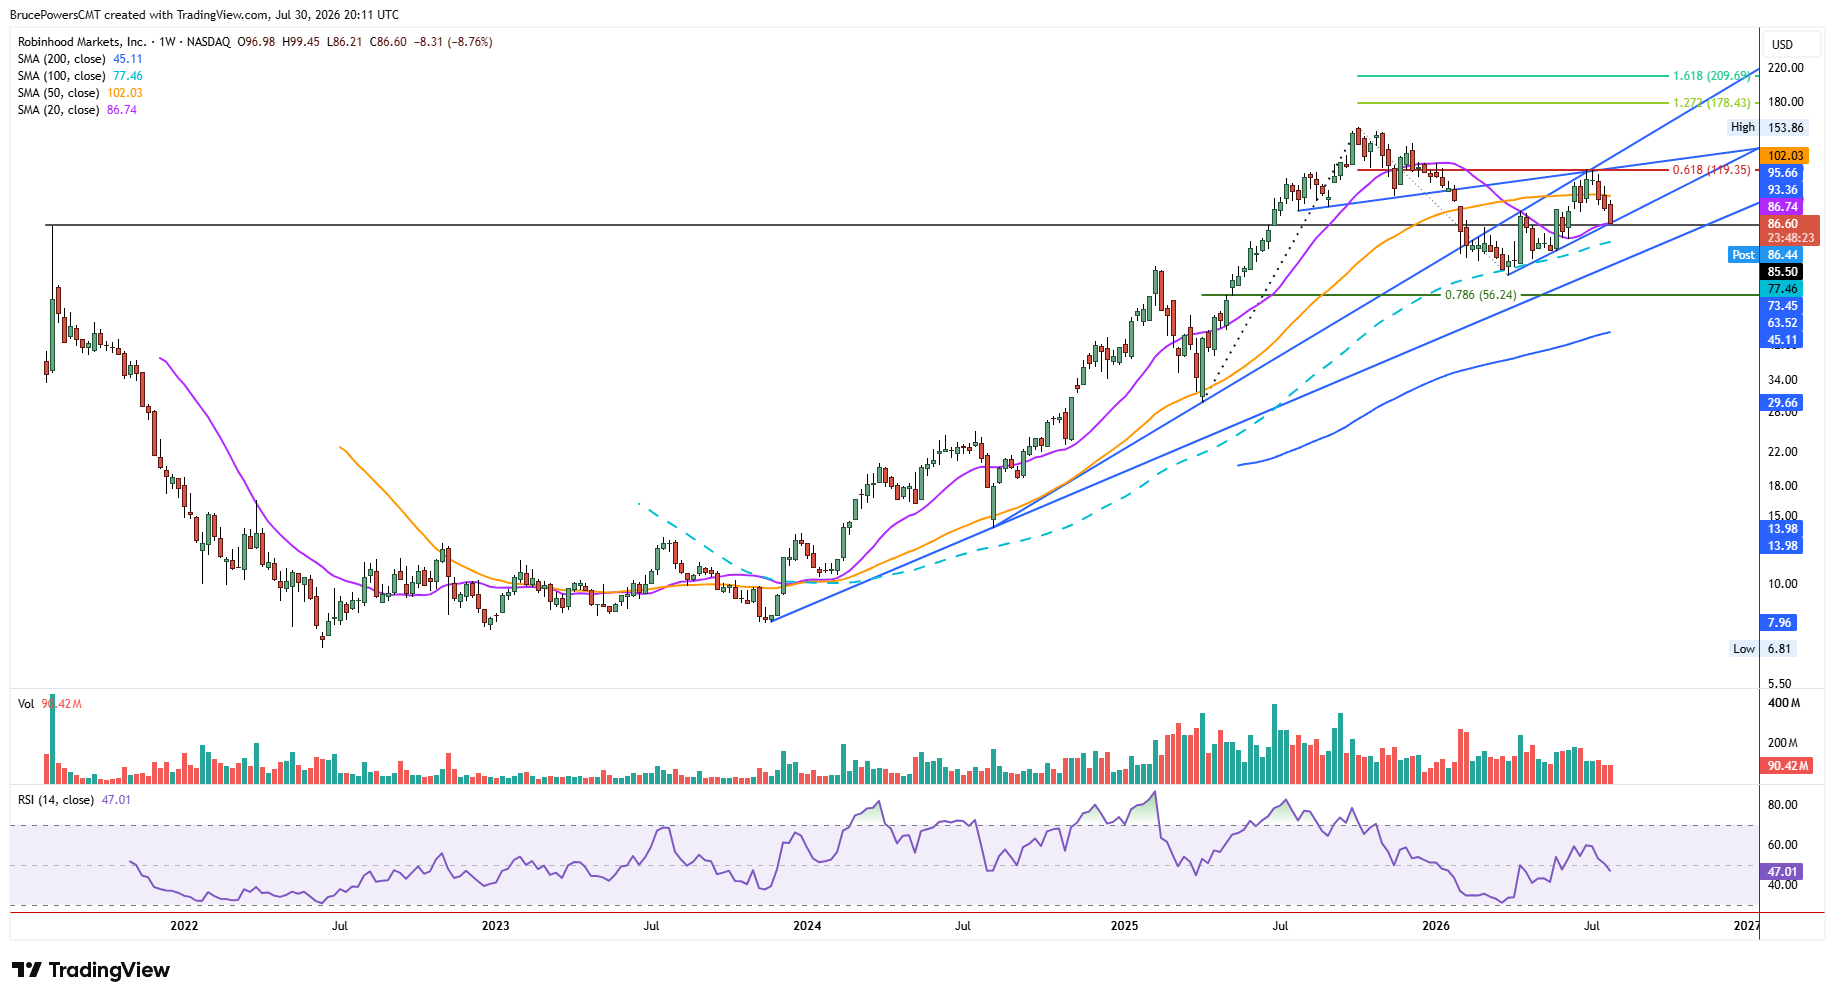The height and width of the screenshot is (1000, 1835).
Task: Click the 2022 time axis label
Action: point(184,926)
